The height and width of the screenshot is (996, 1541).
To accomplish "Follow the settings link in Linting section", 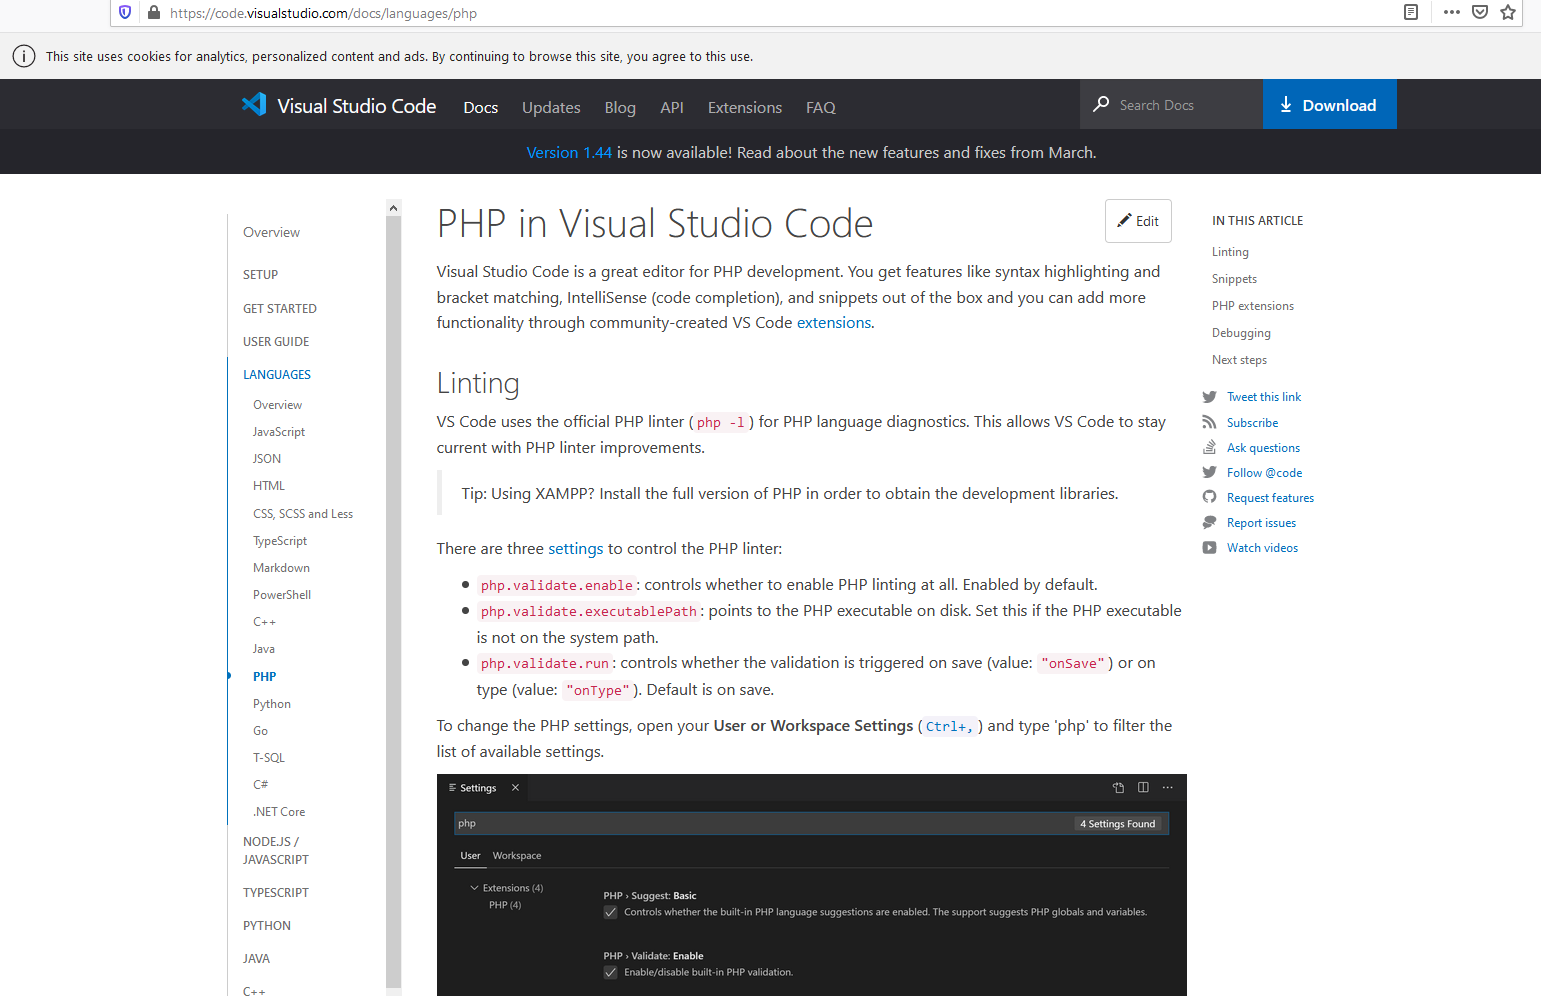I will pyautogui.click(x=576, y=548).
